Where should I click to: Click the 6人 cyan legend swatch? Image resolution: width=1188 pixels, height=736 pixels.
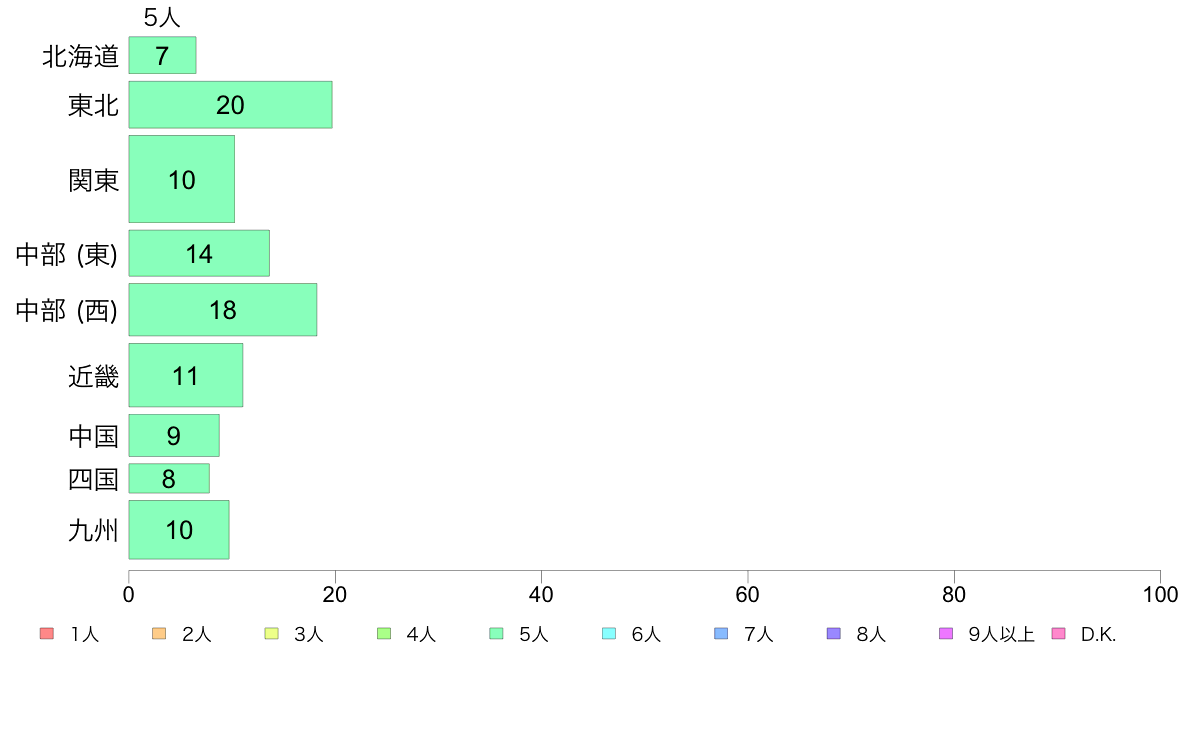click(x=608, y=634)
